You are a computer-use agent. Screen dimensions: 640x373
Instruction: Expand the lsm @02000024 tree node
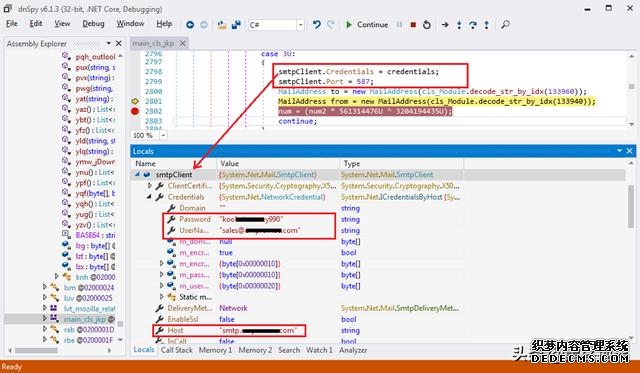click(45, 287)
